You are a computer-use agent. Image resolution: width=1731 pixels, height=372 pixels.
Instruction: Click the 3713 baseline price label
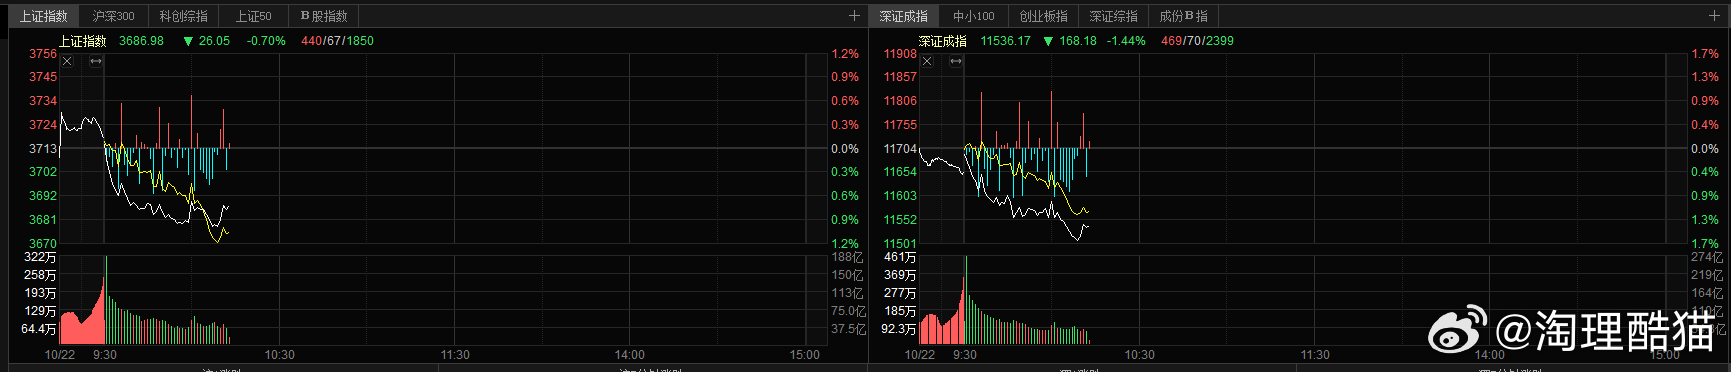coord(43,149)
